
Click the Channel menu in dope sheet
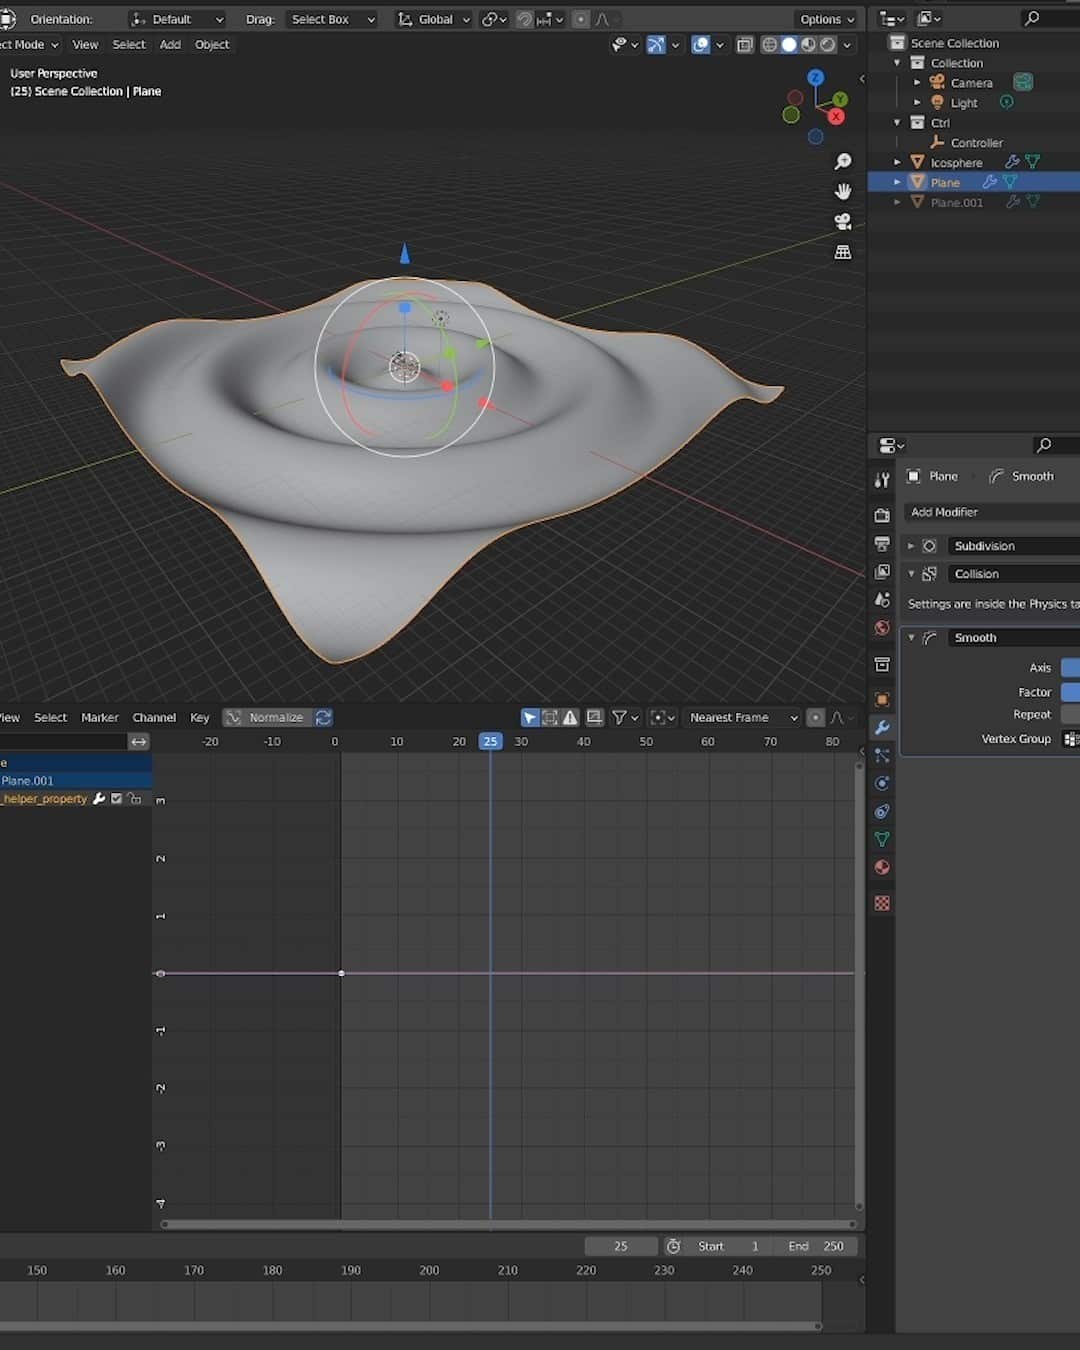pyautogui.click(x=154, y=717)
